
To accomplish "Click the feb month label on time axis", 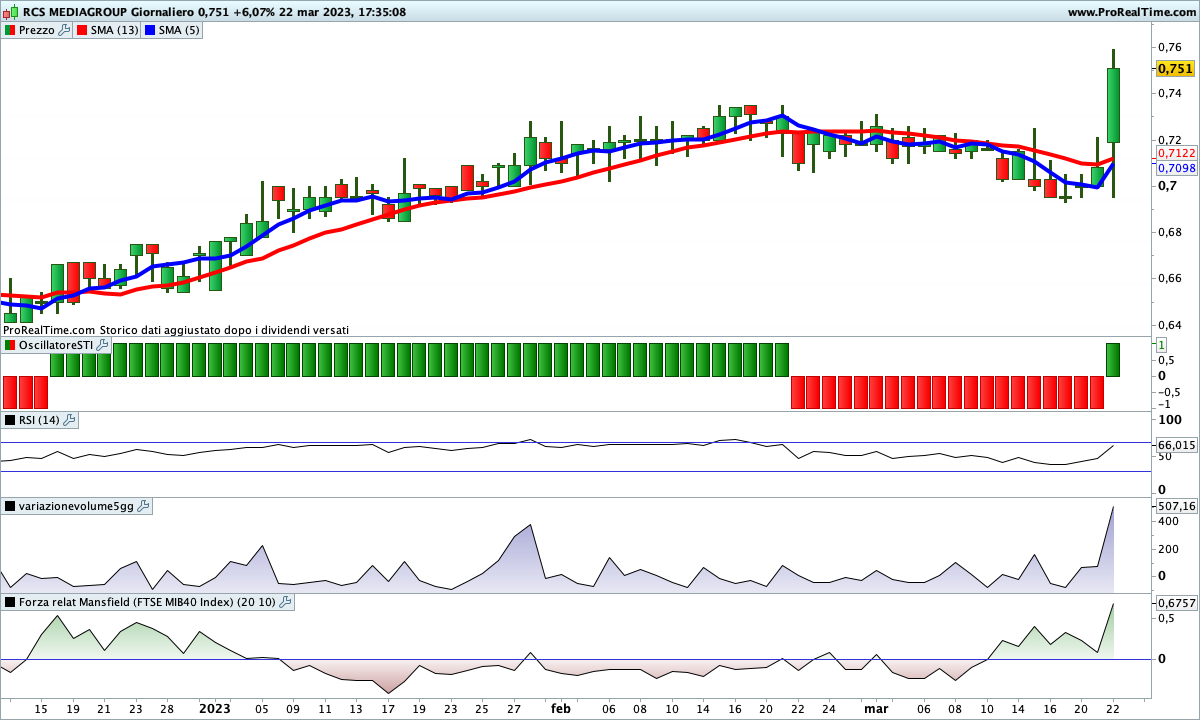I will coord(561,707).
